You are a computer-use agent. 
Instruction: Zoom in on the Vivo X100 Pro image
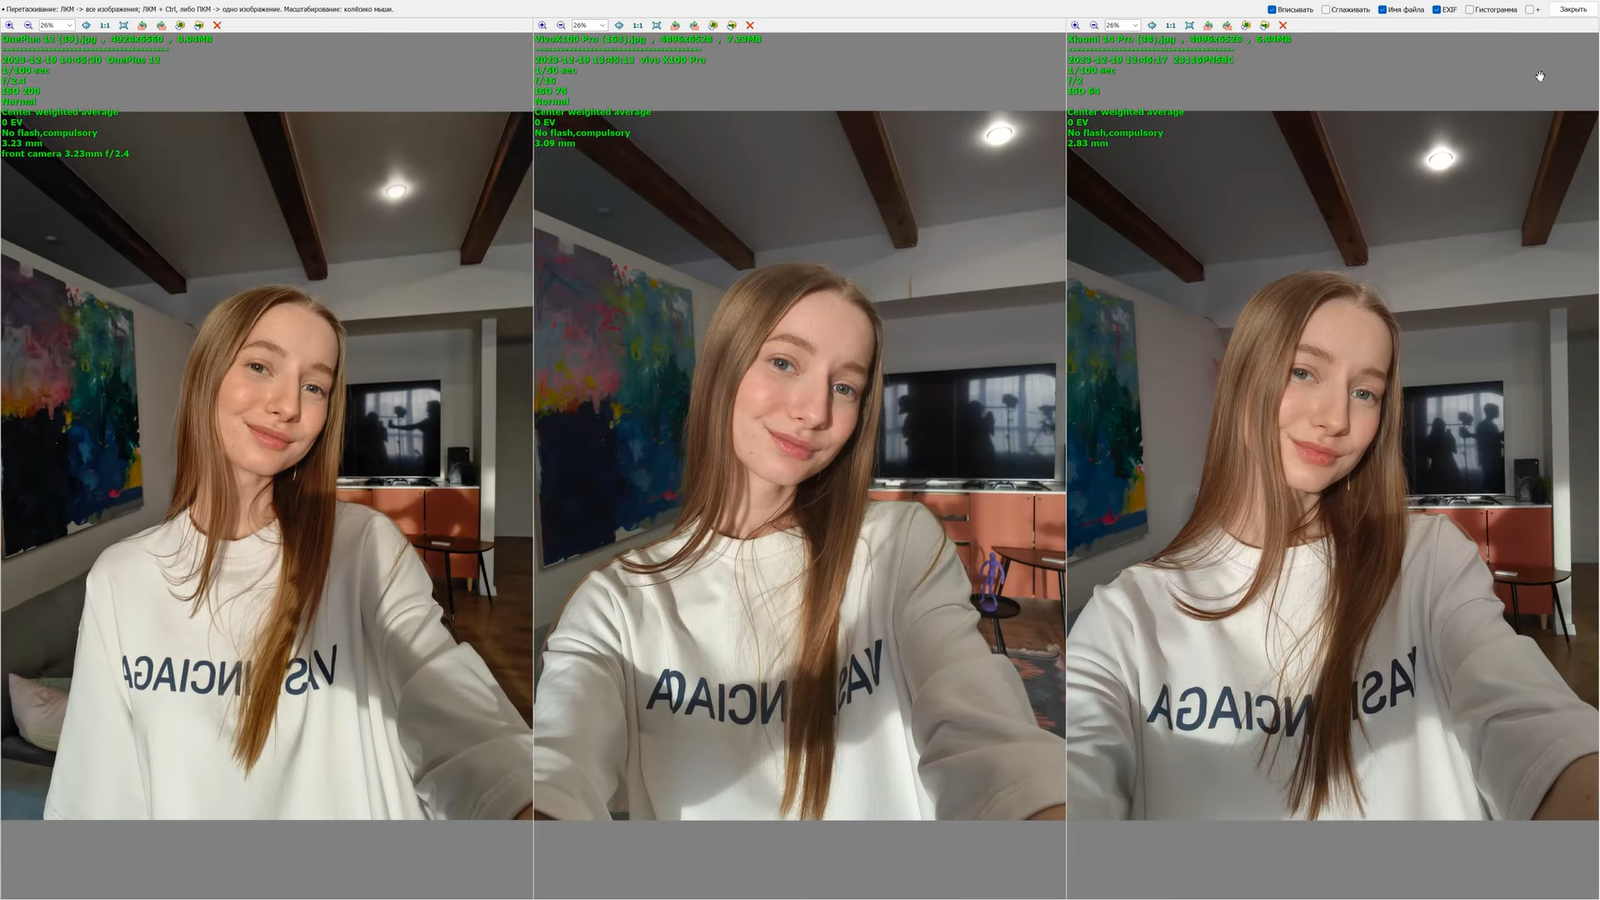tap(543, 25)
